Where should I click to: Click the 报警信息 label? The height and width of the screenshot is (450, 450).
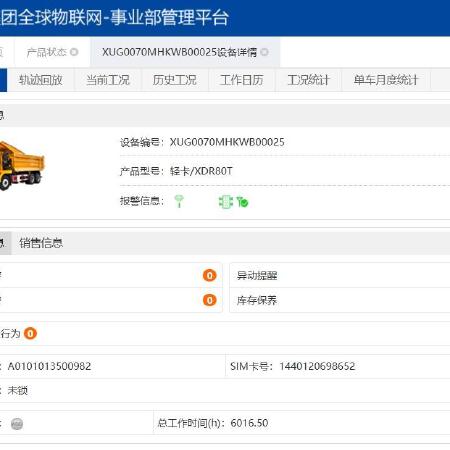tap(142, 201)
